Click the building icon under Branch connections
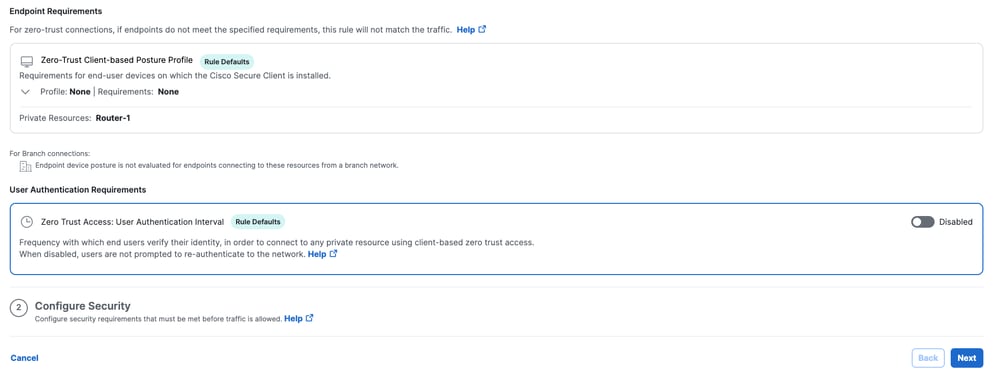Viewport: 999px width, 374px height. click(25, 167)
